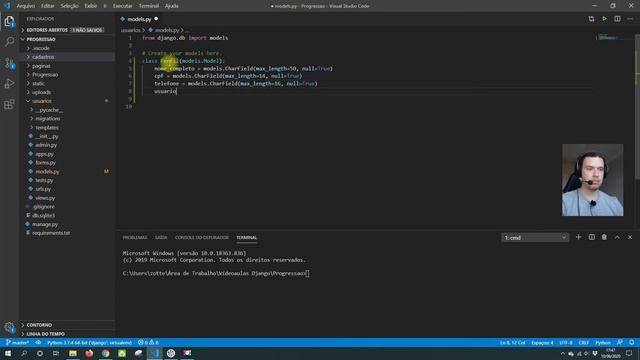Click the feedback icon in status bar
Viewport: 640px width, 360px height.
[x=620, y=342]
